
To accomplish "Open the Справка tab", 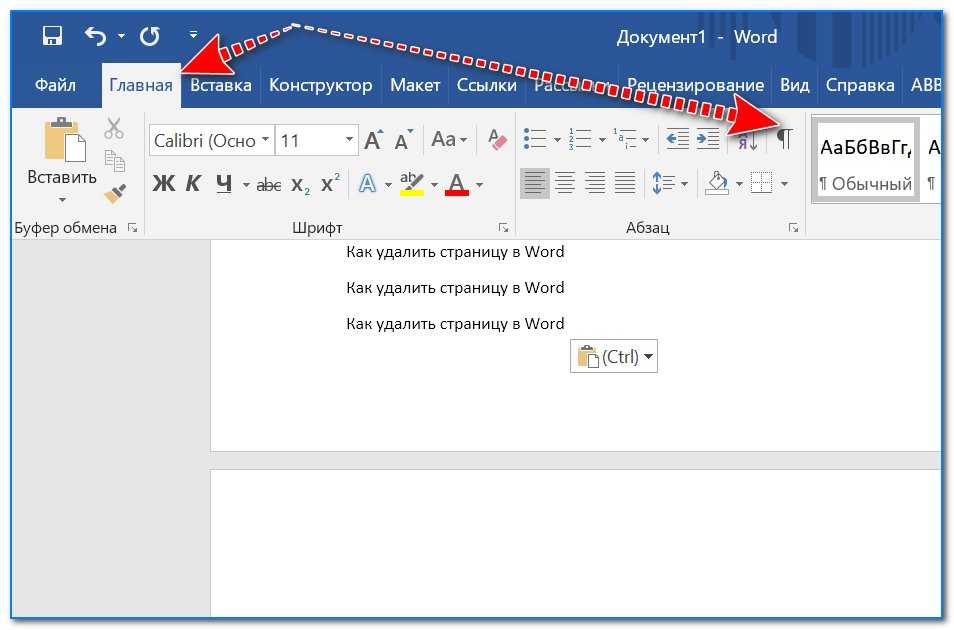I will pos(860,85).
